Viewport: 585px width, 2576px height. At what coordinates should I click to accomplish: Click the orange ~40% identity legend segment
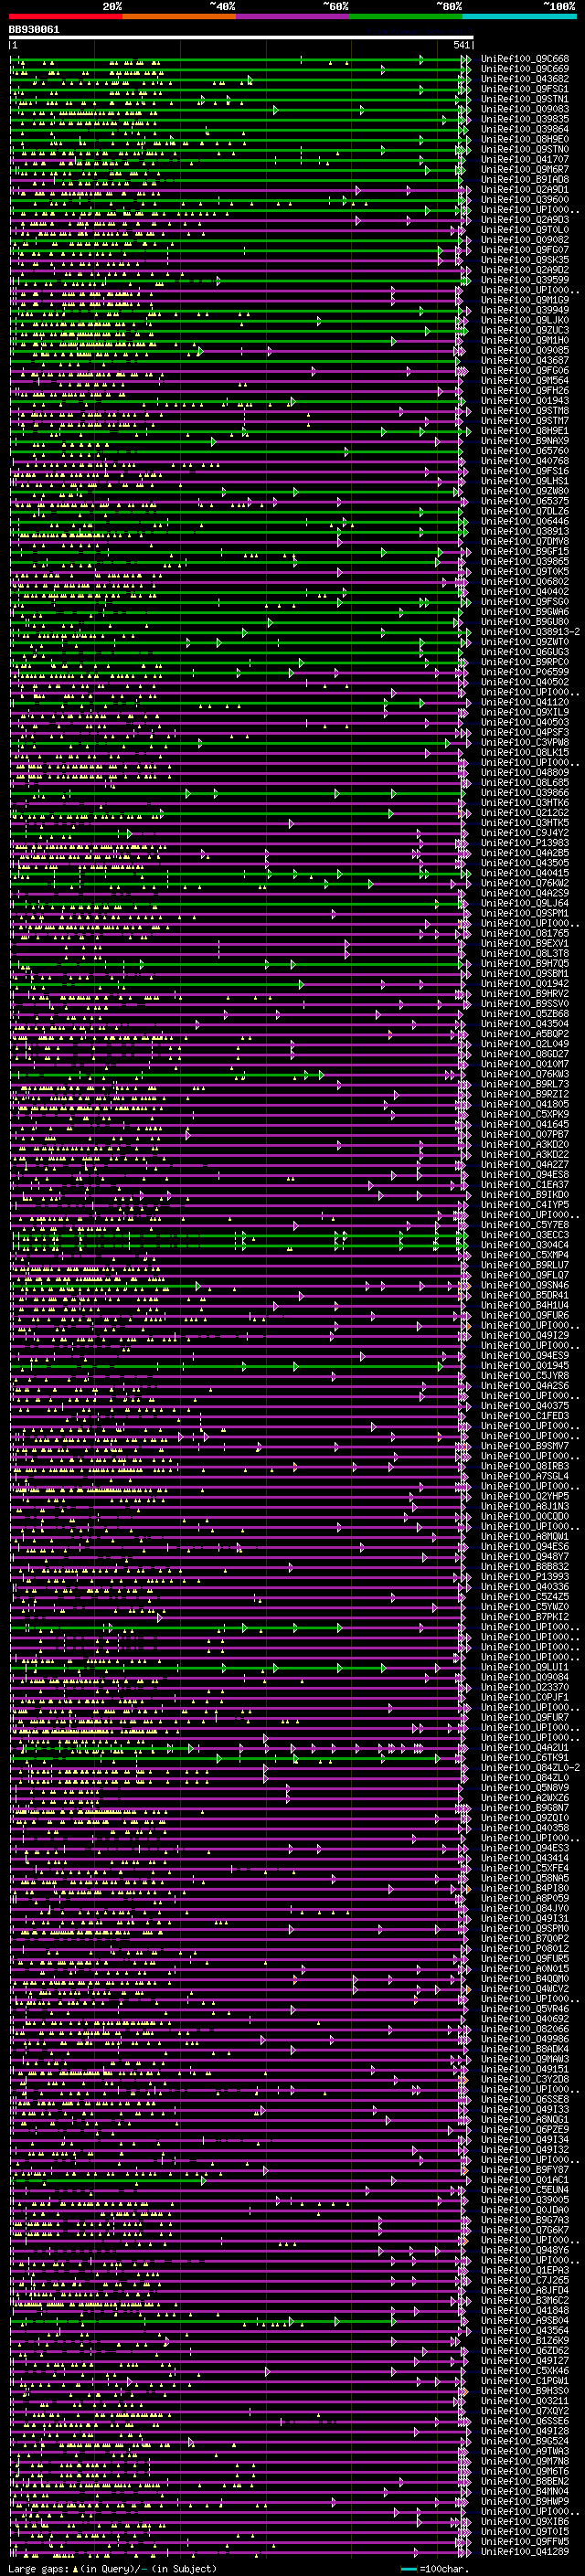pyautogui.click(x=179, y=16)
